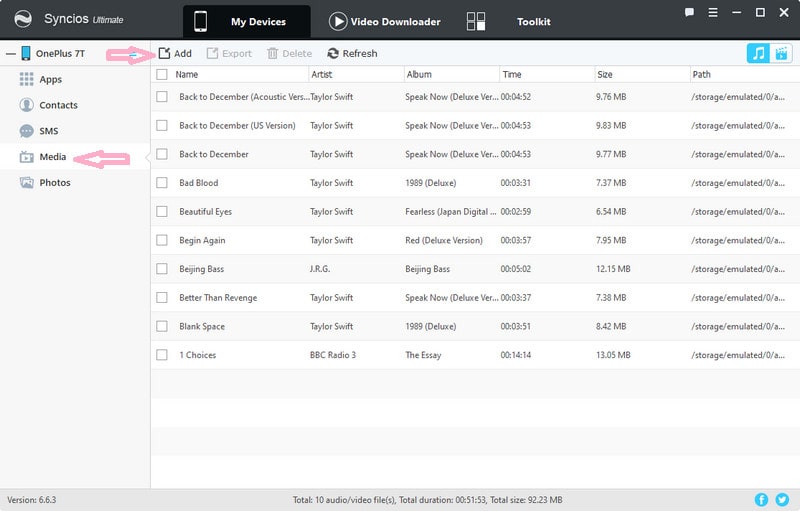Click the Export button
800x511 pixels.
pos(229,54)
